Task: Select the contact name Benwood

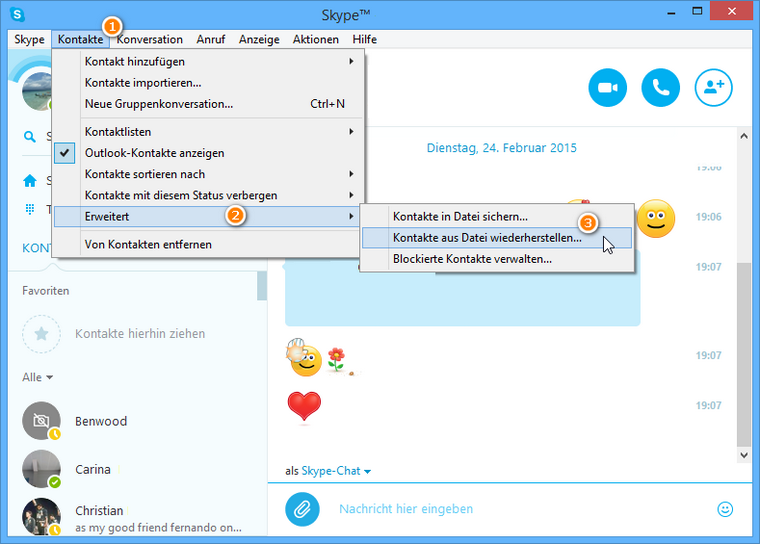Action: 101,421
